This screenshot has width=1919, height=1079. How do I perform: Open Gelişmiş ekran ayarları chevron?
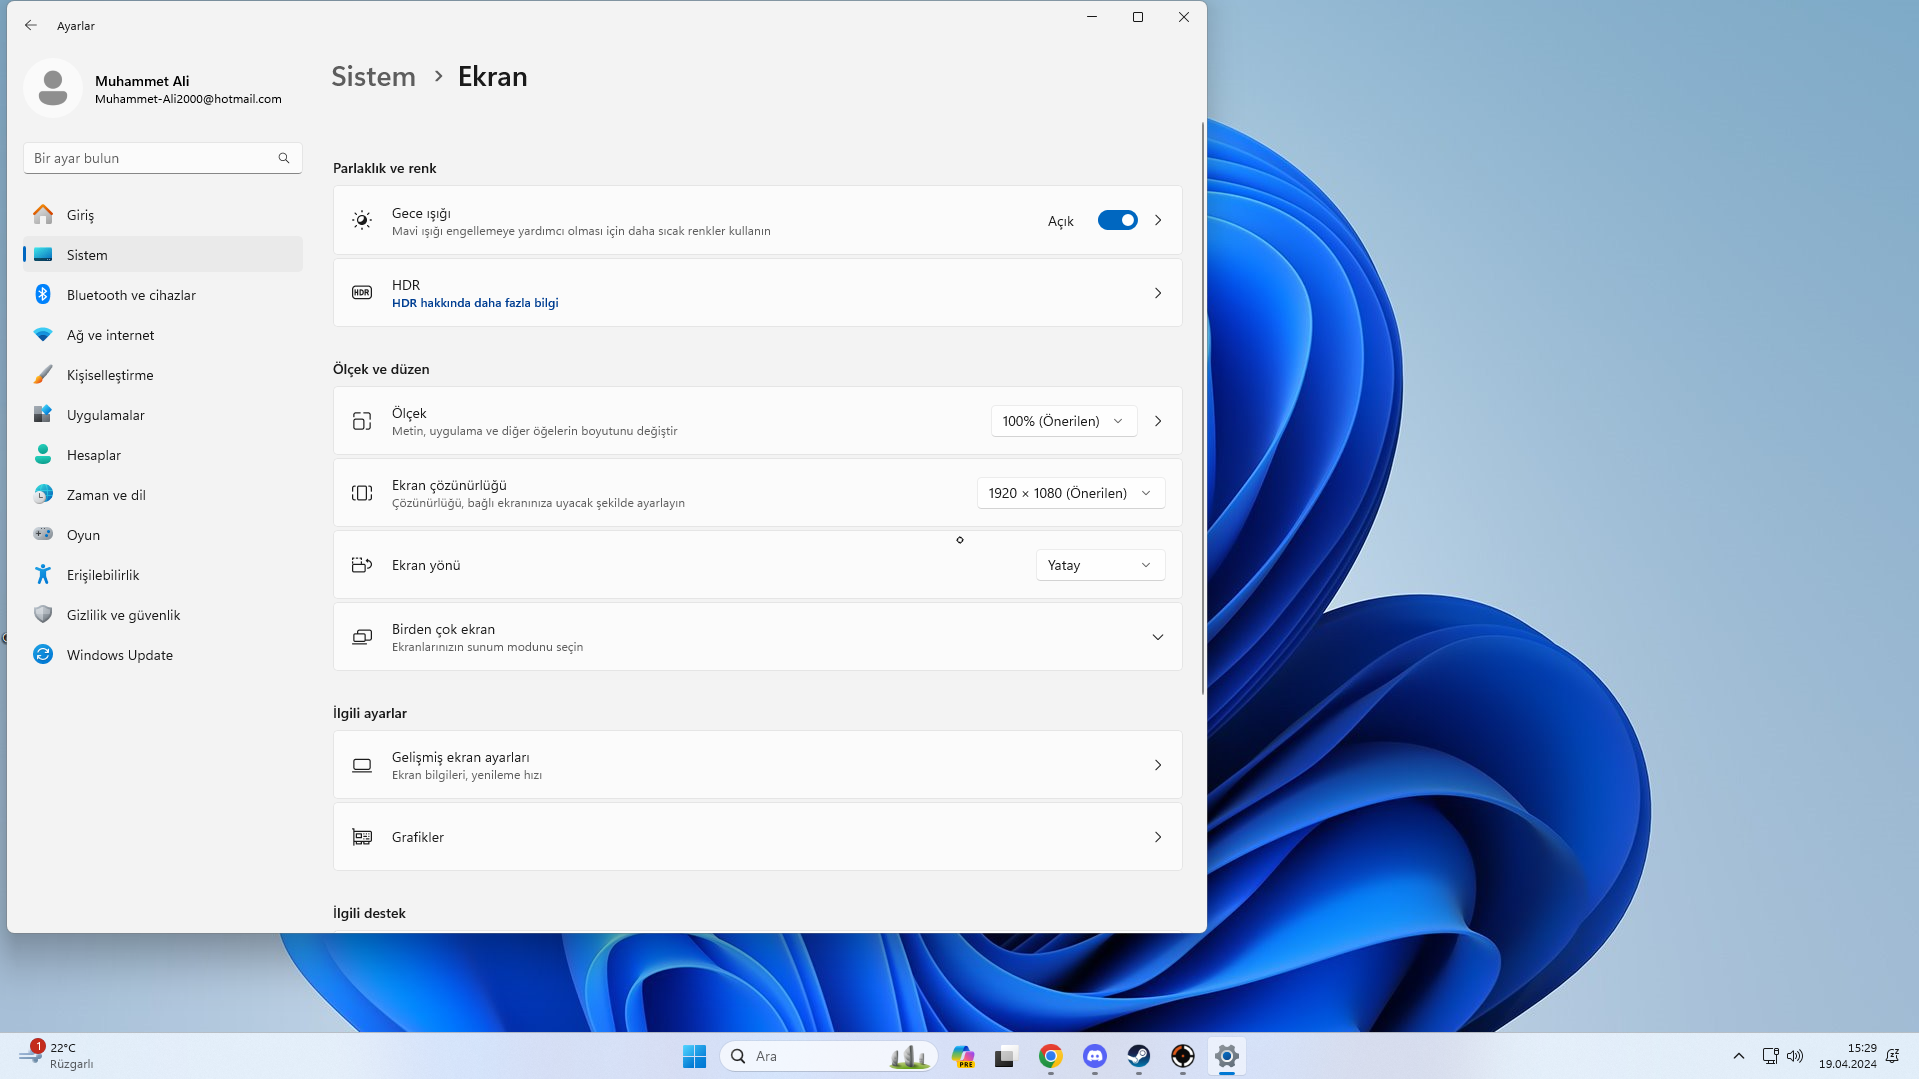(1157, 765)
